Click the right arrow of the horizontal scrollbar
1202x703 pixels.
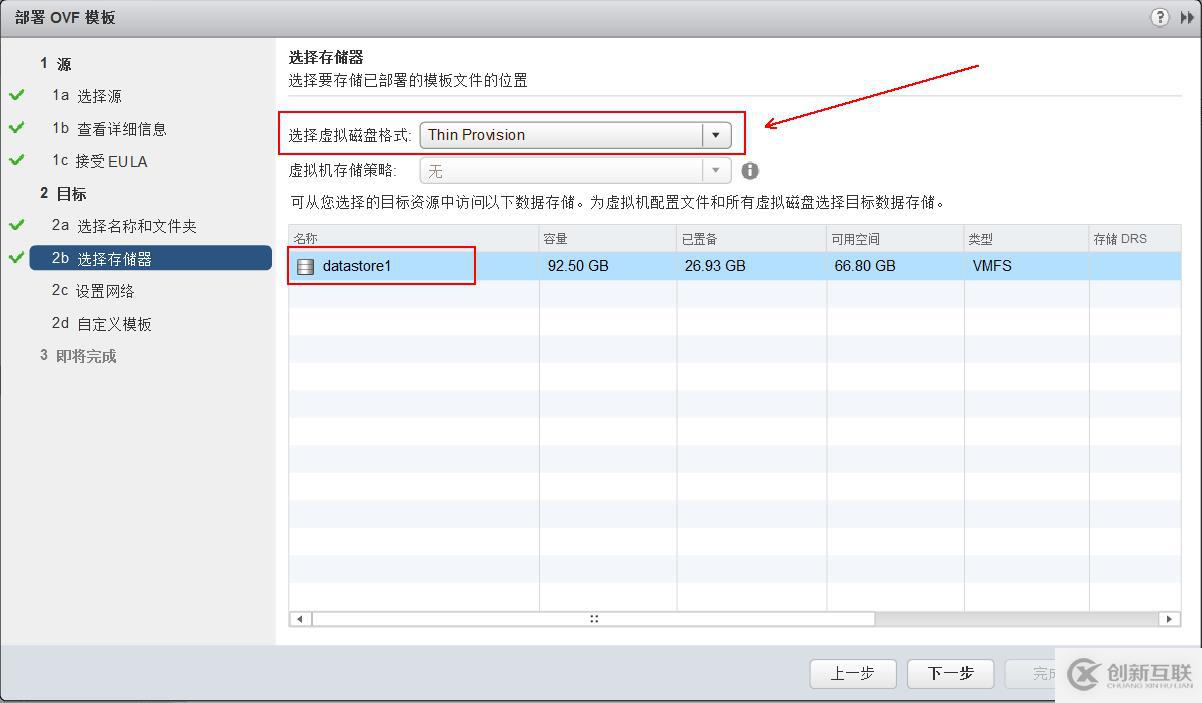click(x=1168, y=618)
